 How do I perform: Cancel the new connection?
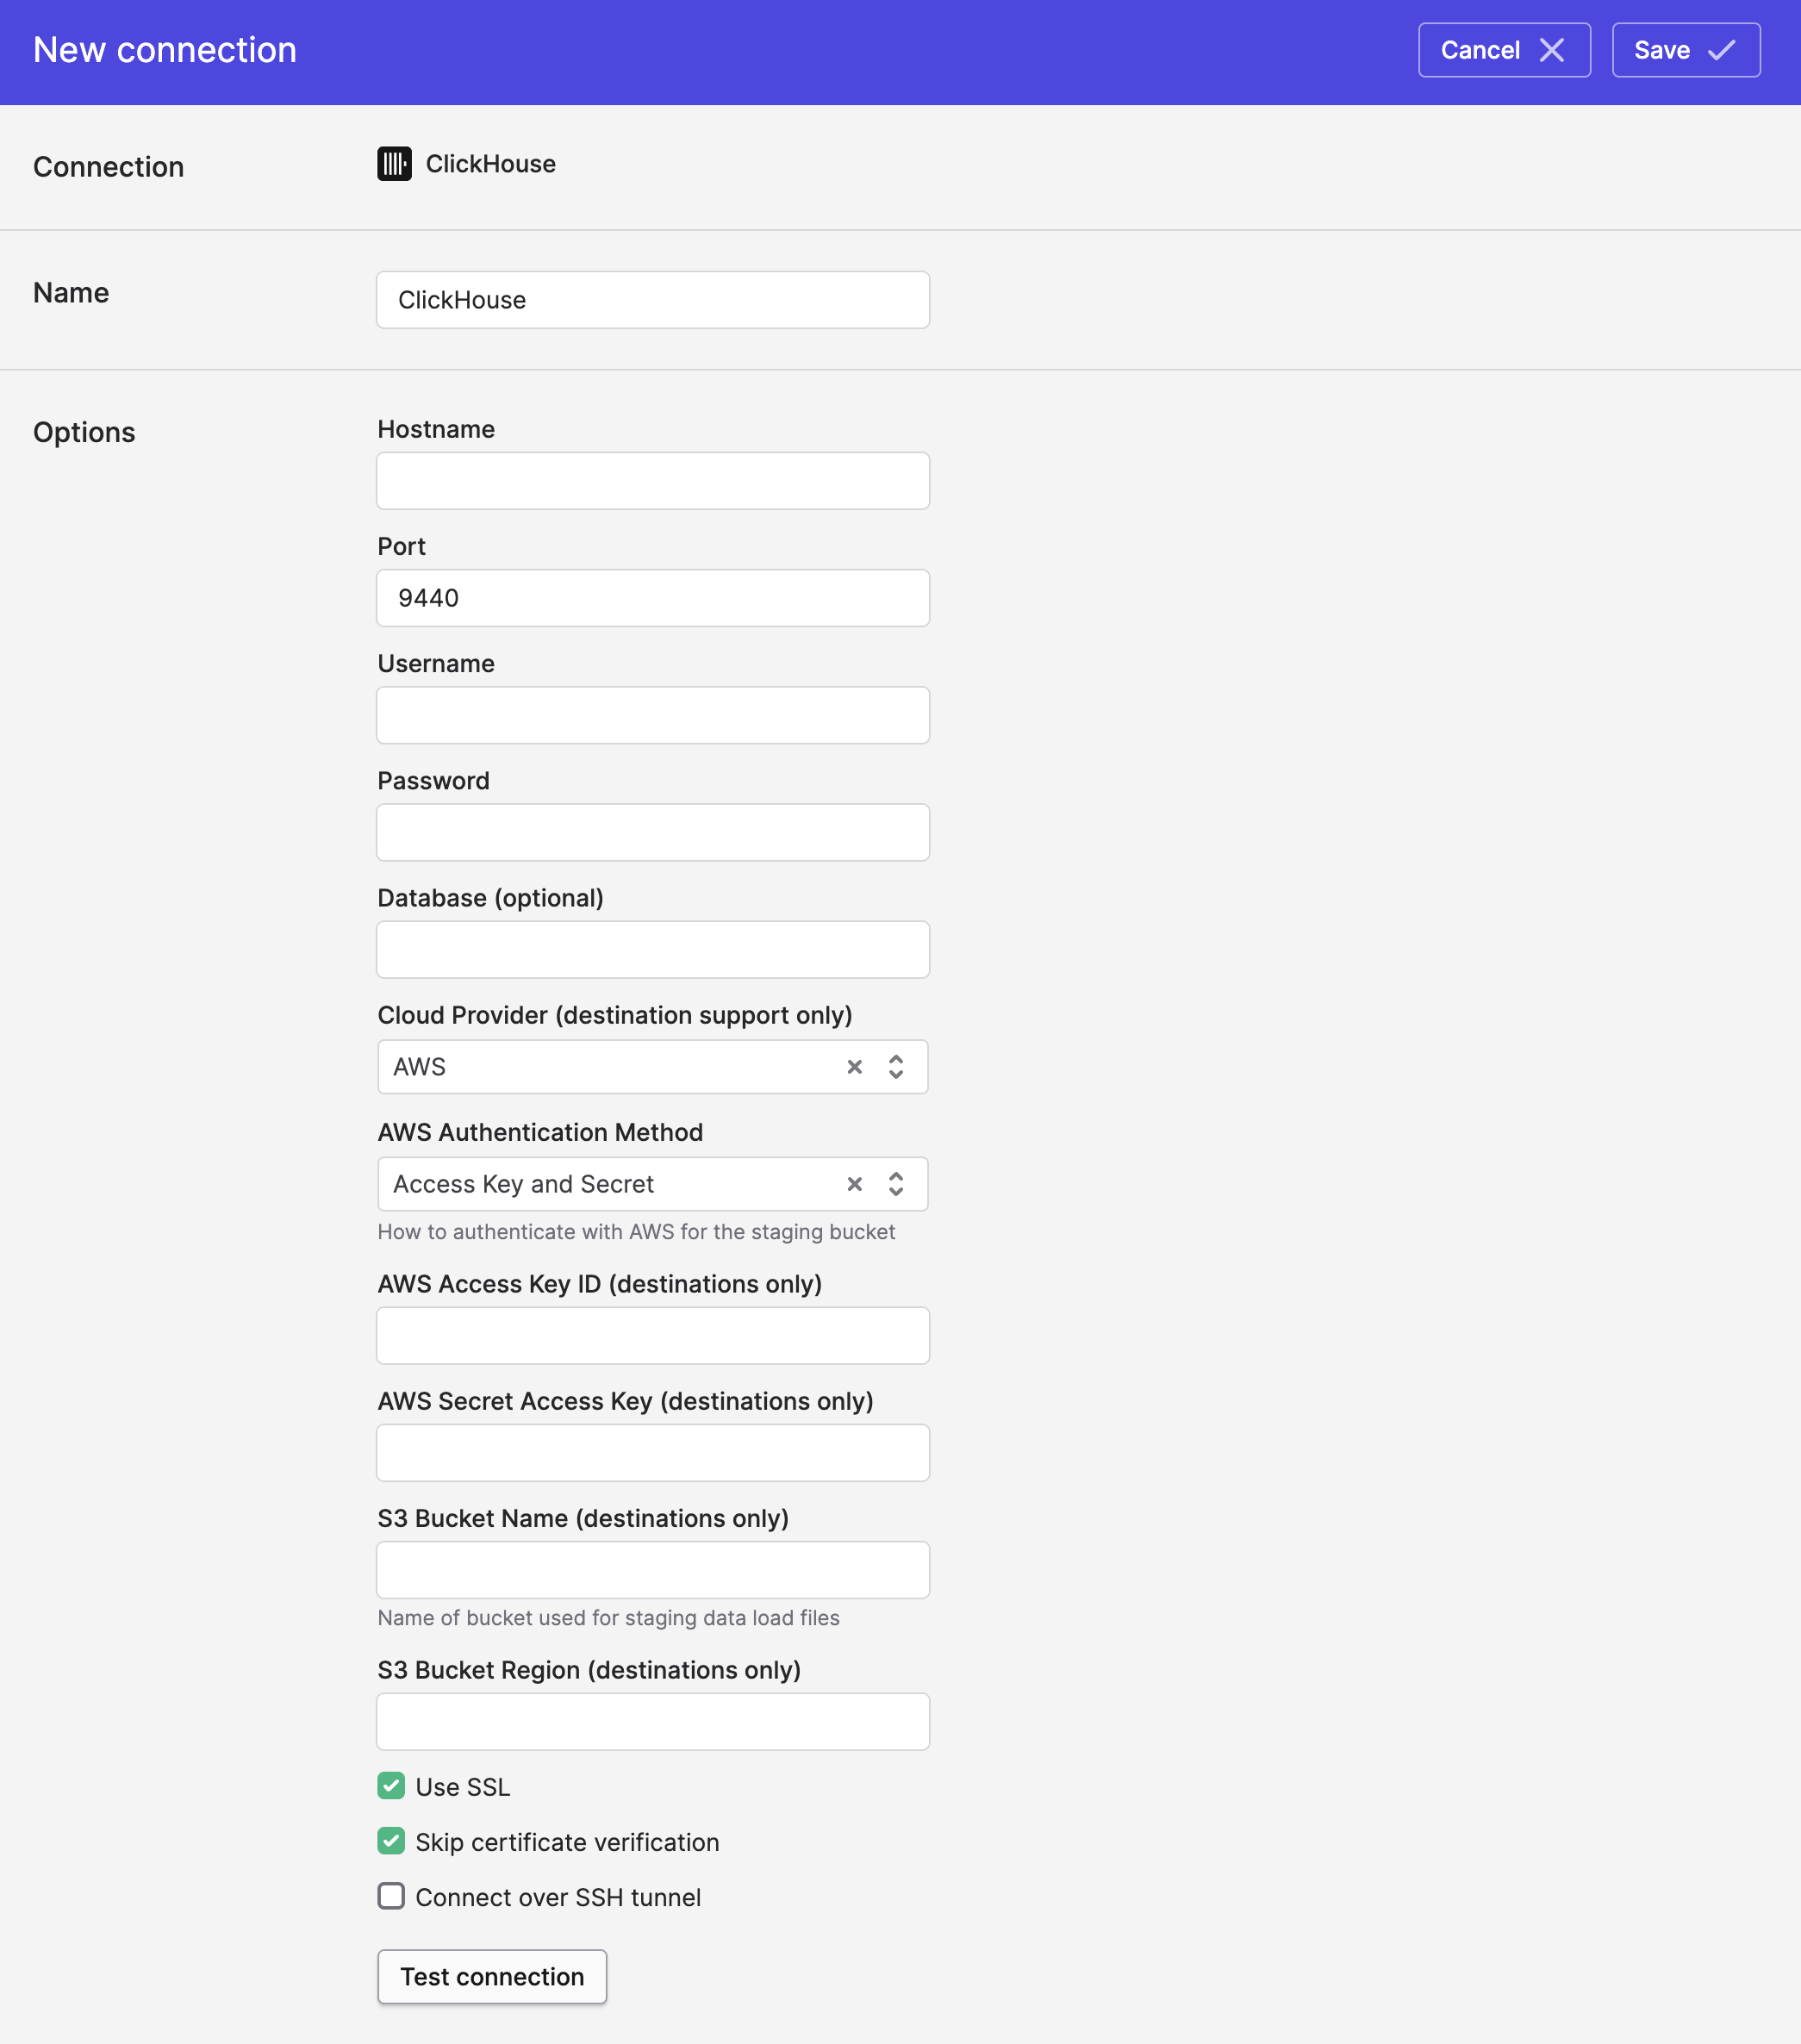[x=1504, y=50]
